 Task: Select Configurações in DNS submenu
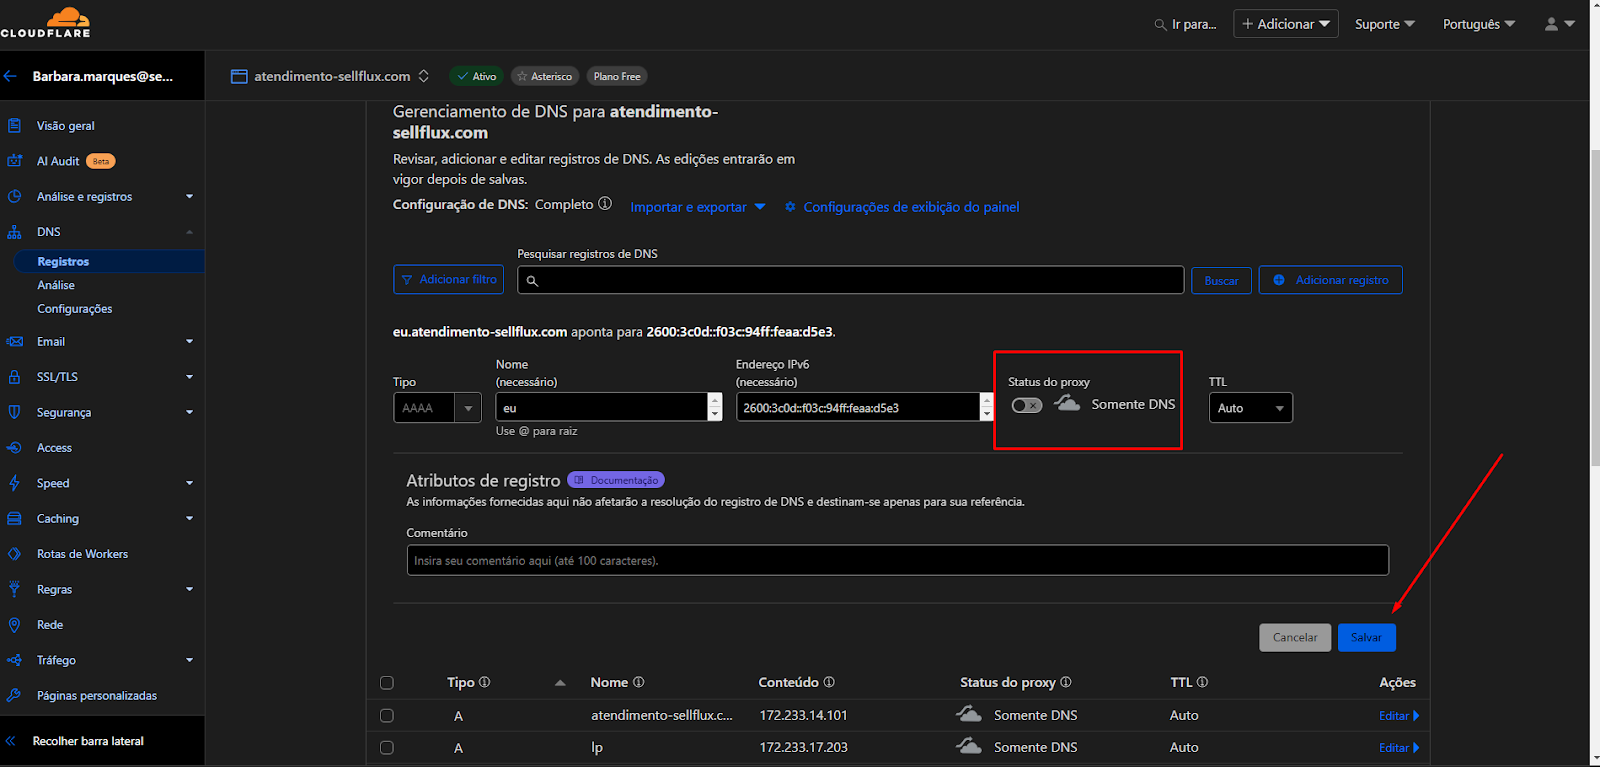point(75,309)
